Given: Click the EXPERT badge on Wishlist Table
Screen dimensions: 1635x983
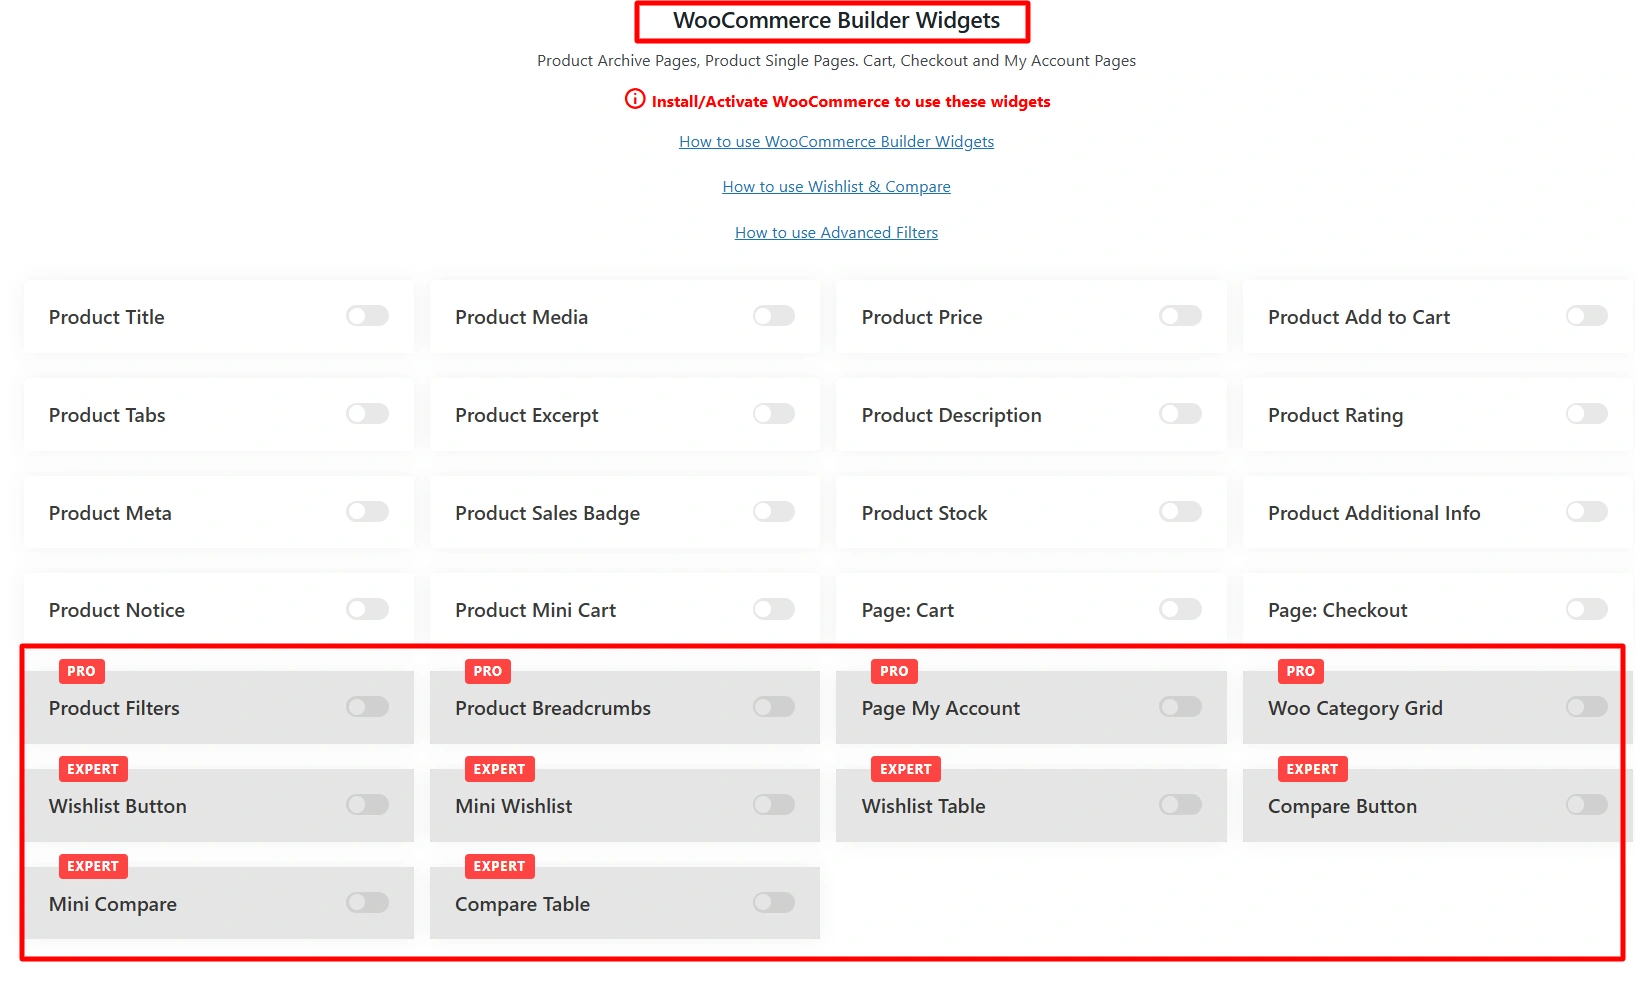Looking at the screenshot, I should 906,769.
